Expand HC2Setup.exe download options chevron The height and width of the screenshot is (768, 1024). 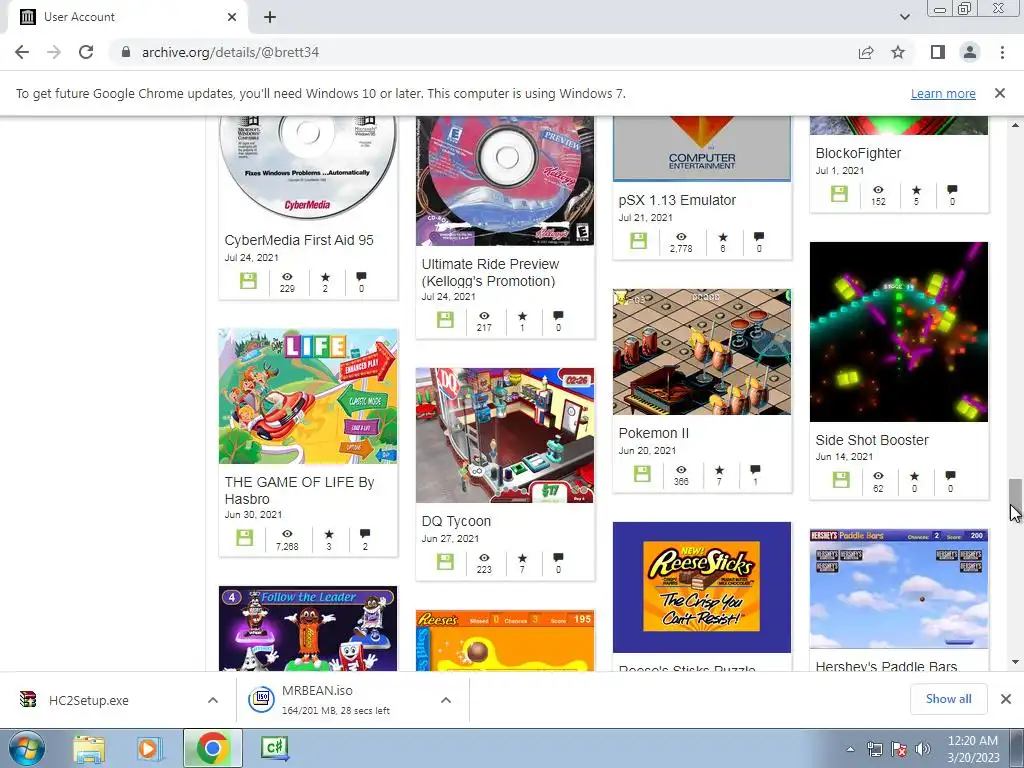(x=213, y=700)
